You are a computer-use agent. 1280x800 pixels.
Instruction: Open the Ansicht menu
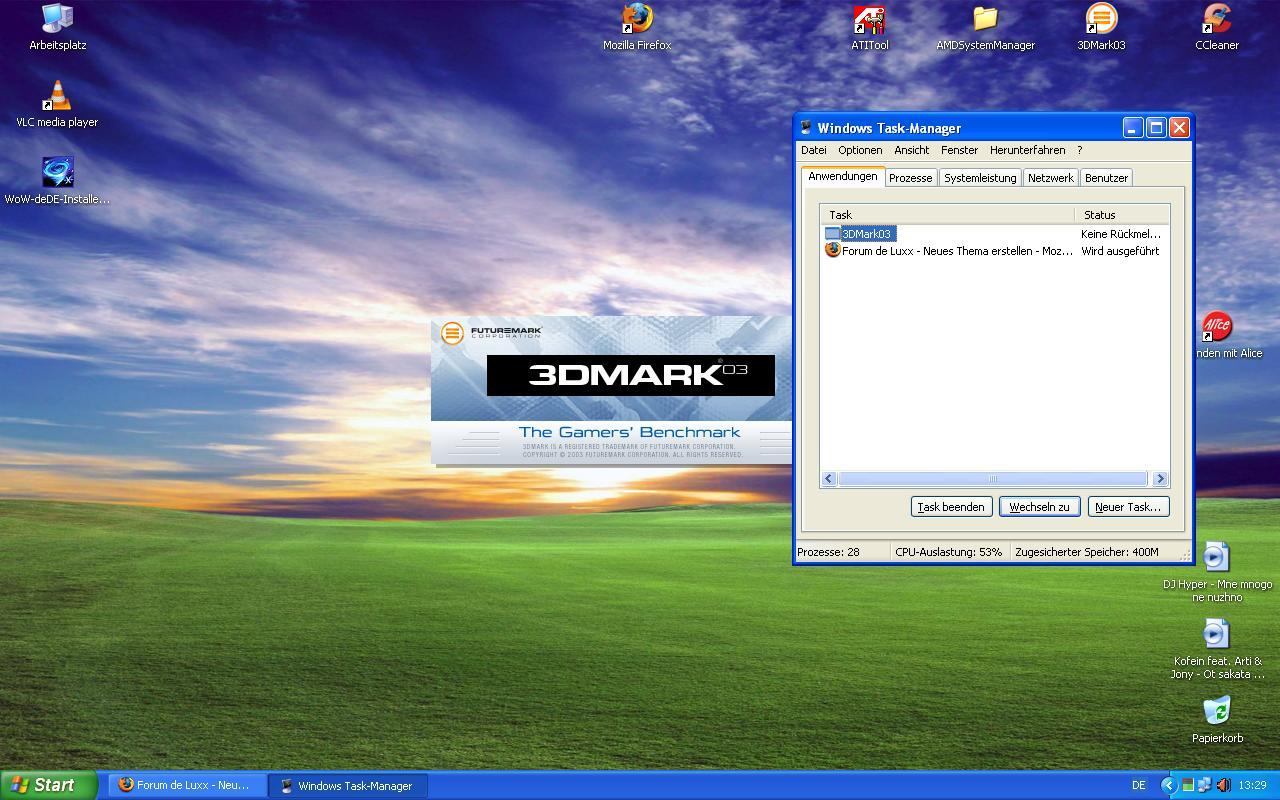[911, 150]
